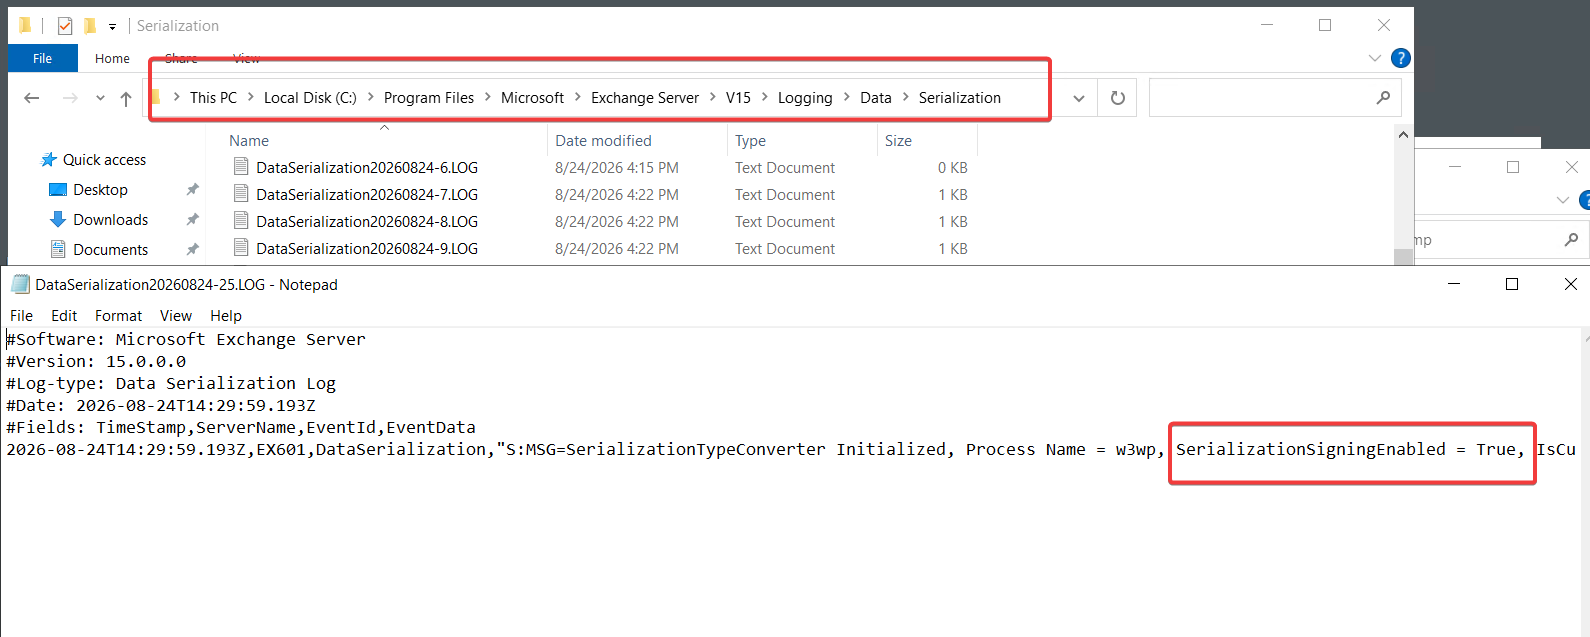Click the new folder icon in title bar
Image resolution: width=1590 pixels, height=637 pixels.
pos(90,26)
